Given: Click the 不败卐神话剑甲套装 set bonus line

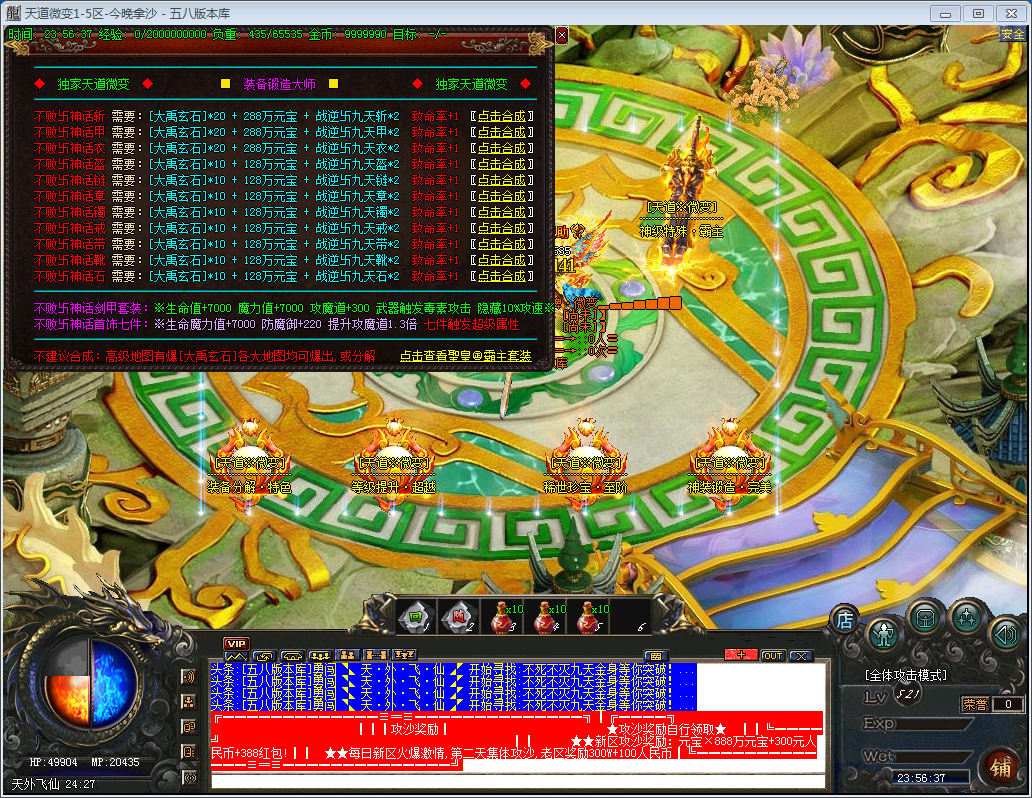Looking at the screenshot, I should point(294,308).
